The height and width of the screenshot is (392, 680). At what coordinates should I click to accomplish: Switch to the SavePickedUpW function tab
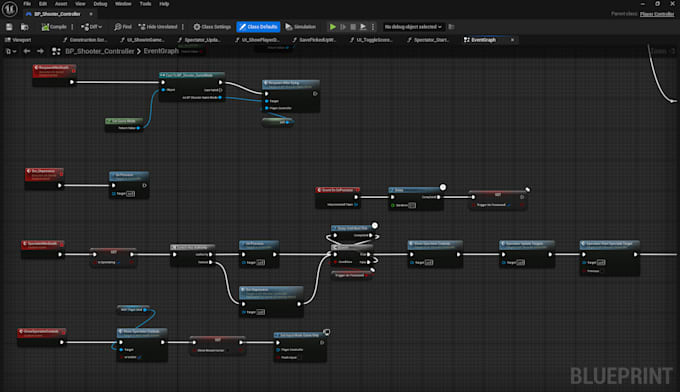coord(314,40)
